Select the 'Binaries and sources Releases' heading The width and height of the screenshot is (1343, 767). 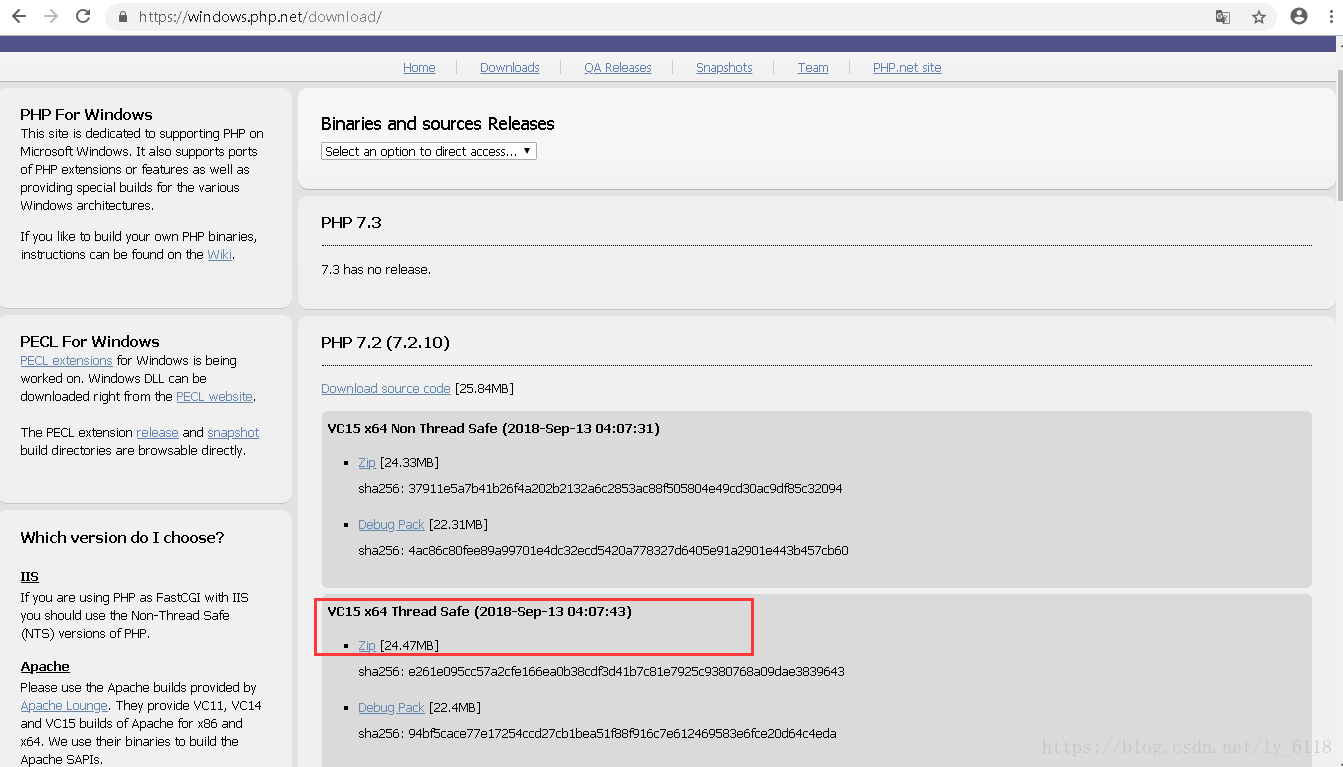pyautogui.click(x=437, y=124)
